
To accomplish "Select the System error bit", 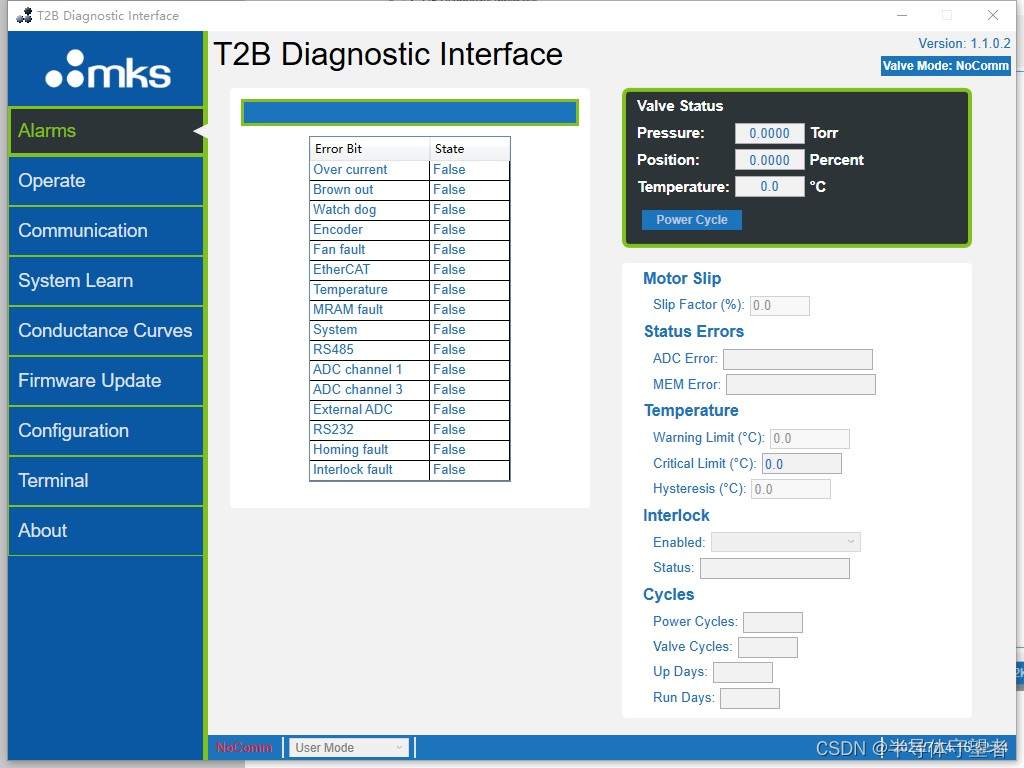I will (409, 330).
